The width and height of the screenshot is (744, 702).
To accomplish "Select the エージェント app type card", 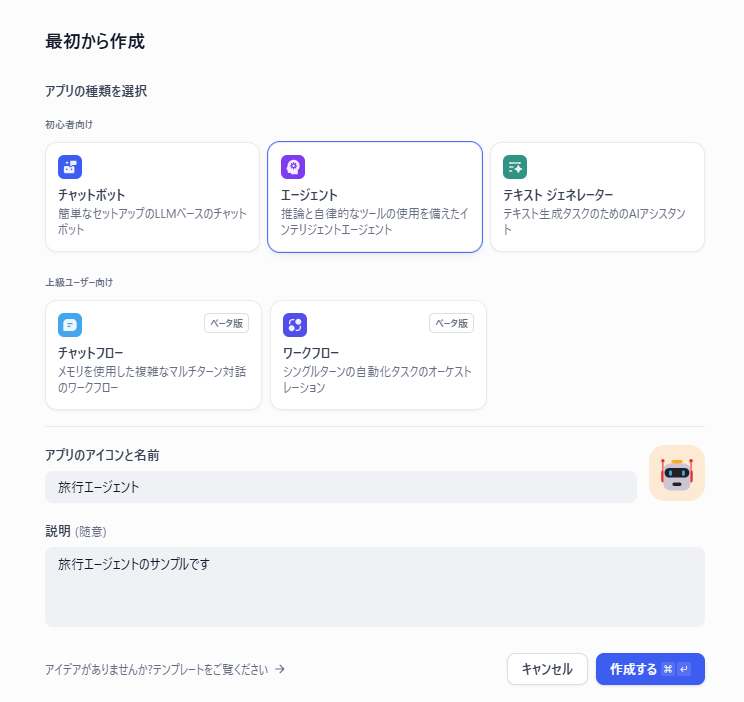I will click(x=375, y=197).
